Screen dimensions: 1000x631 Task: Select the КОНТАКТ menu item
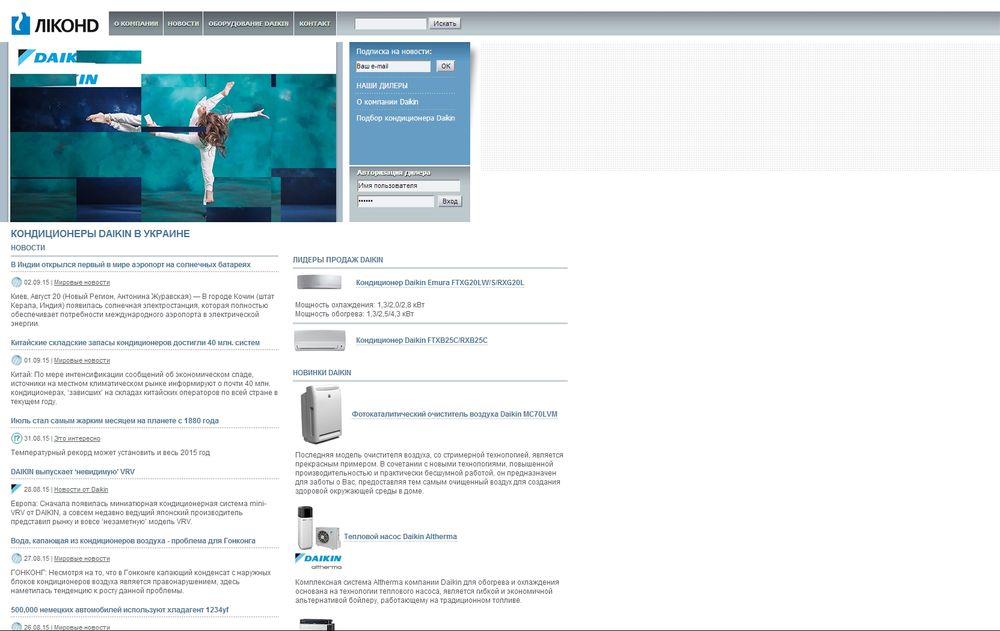tap(315, 24)
